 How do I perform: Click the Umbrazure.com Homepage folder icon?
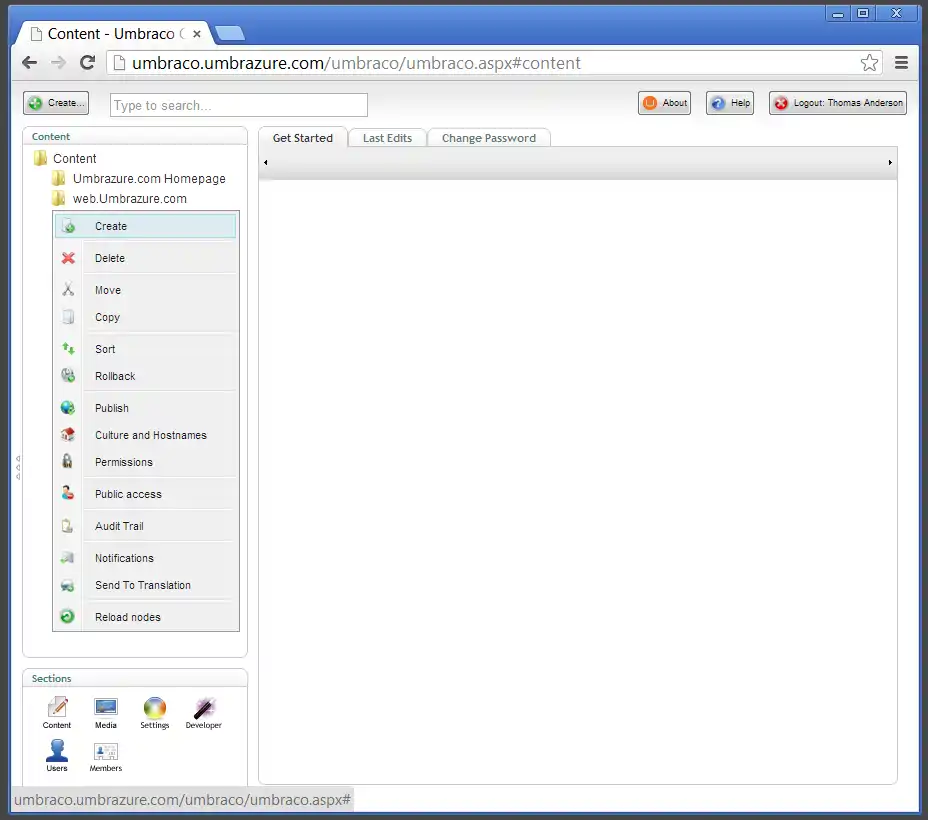[x=59, y=178]
